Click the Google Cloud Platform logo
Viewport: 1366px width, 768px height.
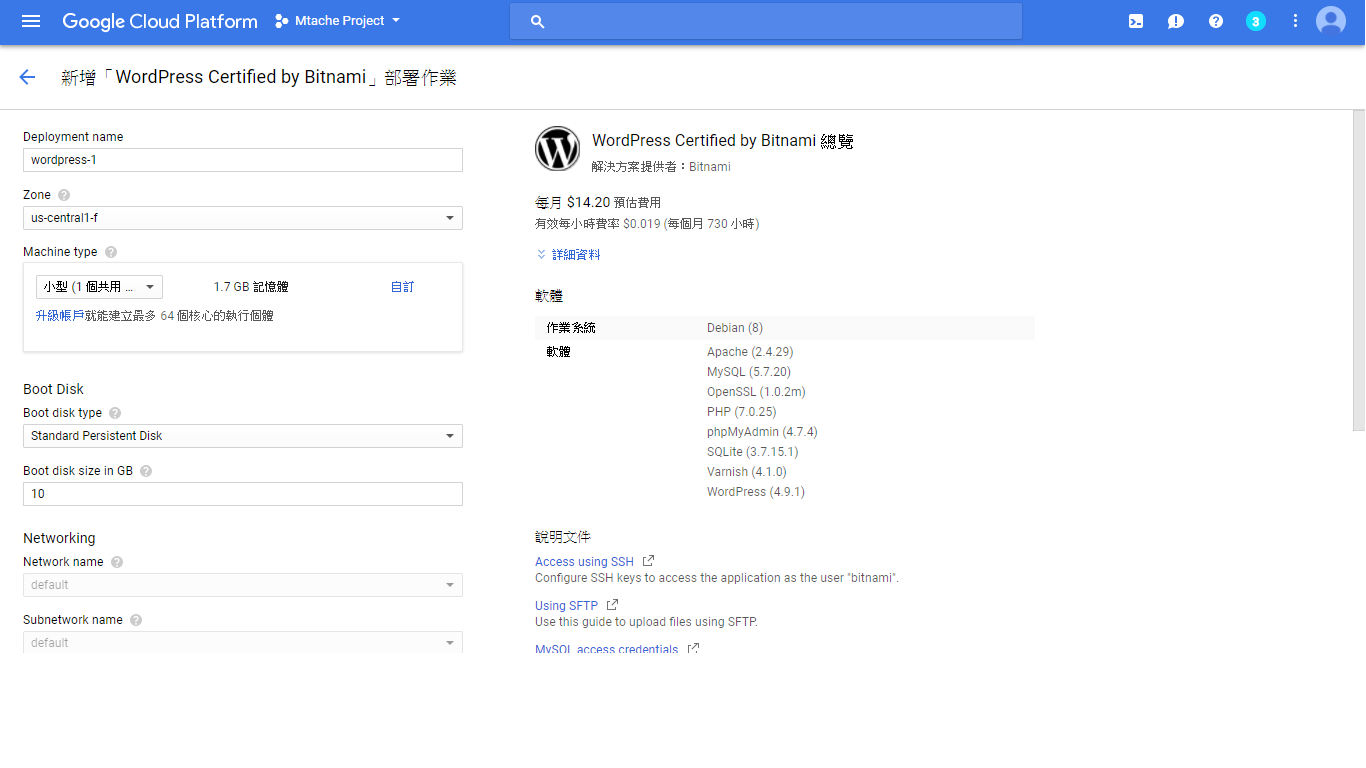coord(160,21)
